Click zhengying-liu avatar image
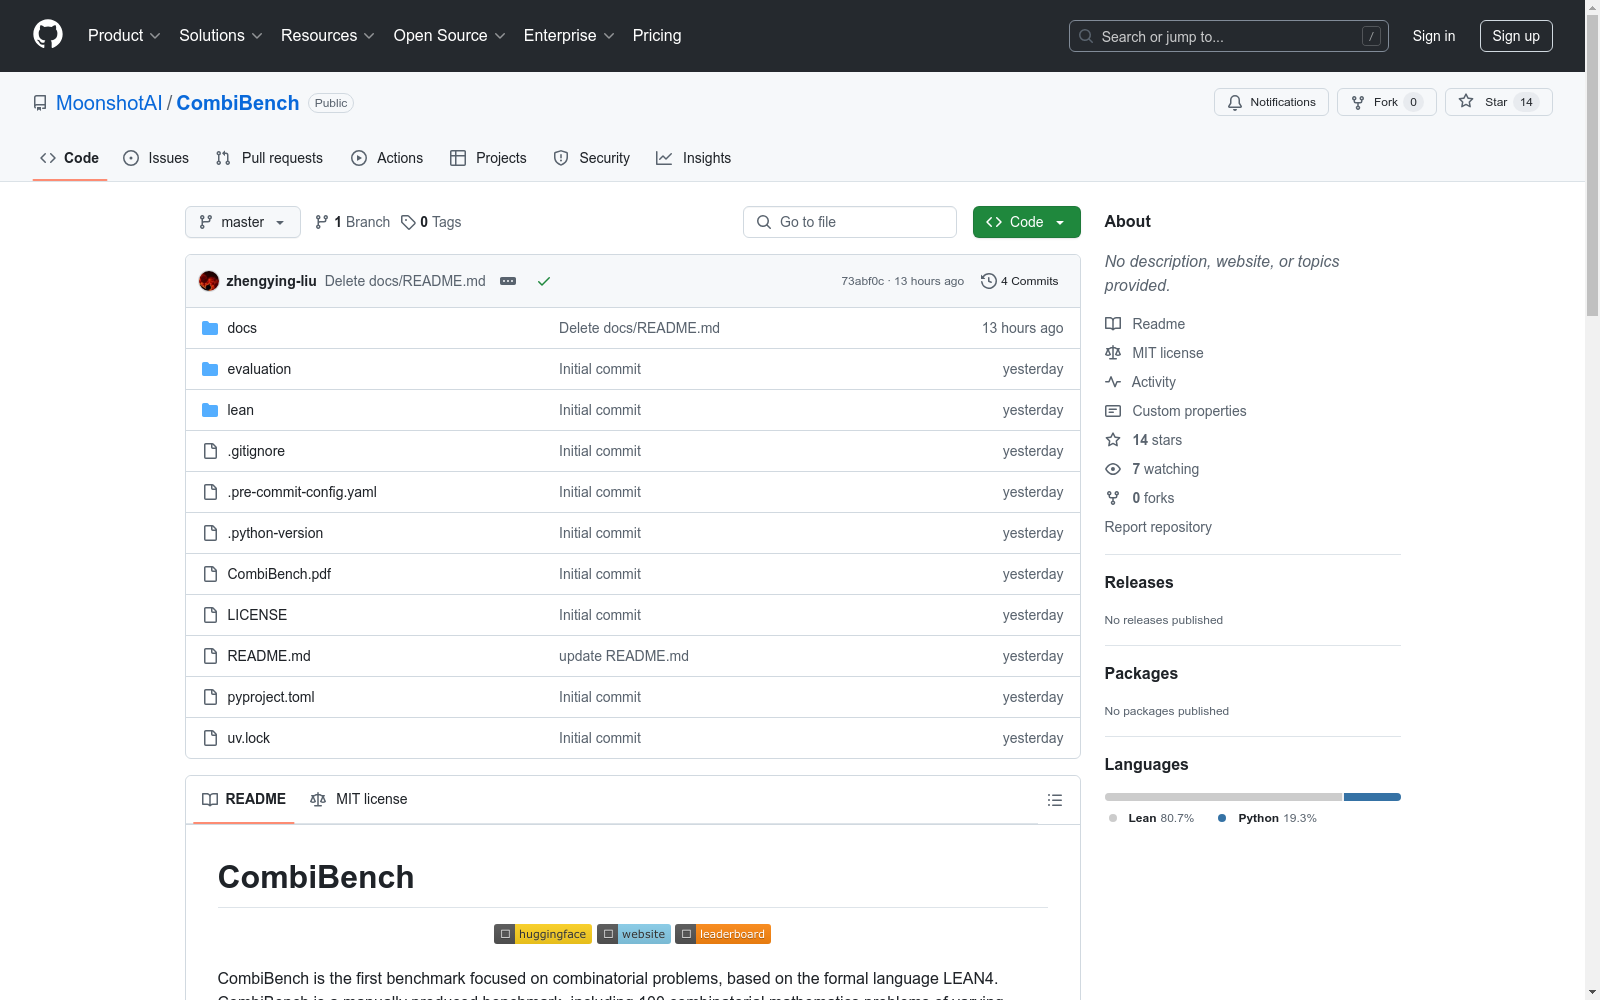Screen dimensions: 1600x1000 coord(209,281)
